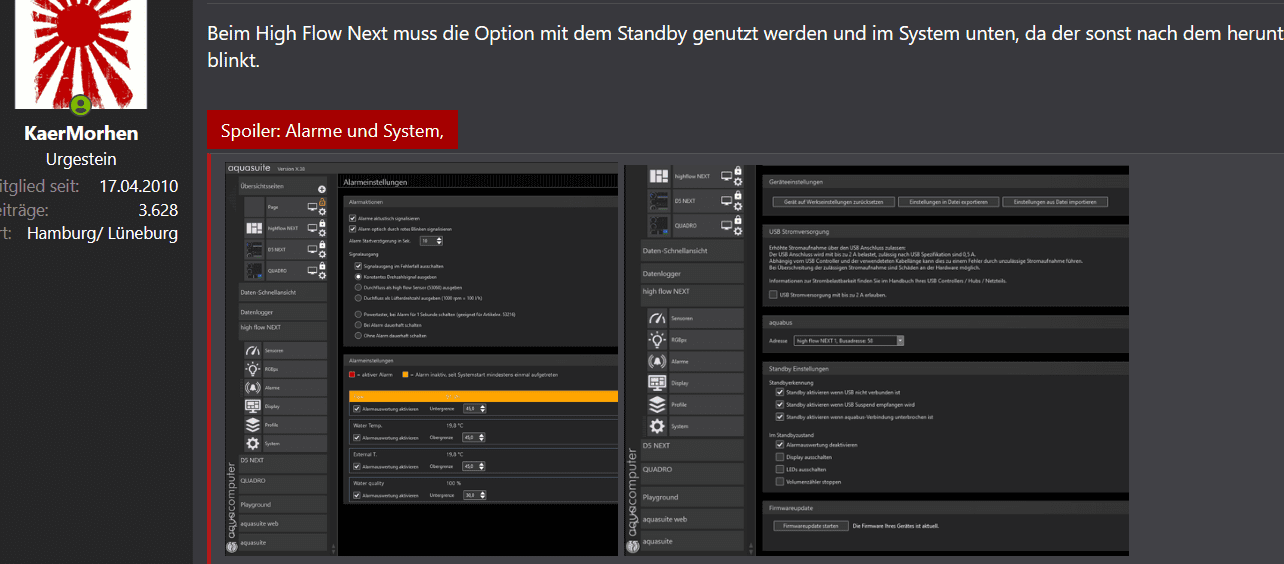Click the QUADRO page thumbnail, left screenshot

pyautogui.click(x=254, y=271)
